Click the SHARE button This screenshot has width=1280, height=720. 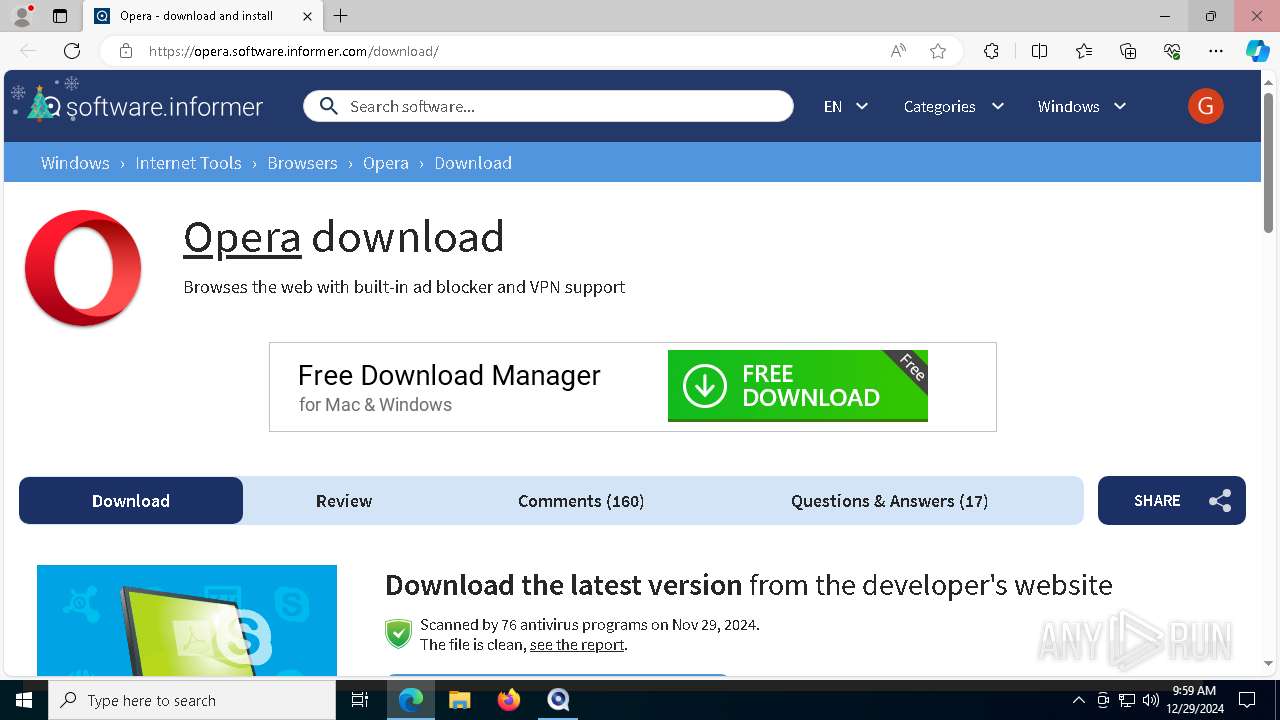pos(1171,500)
